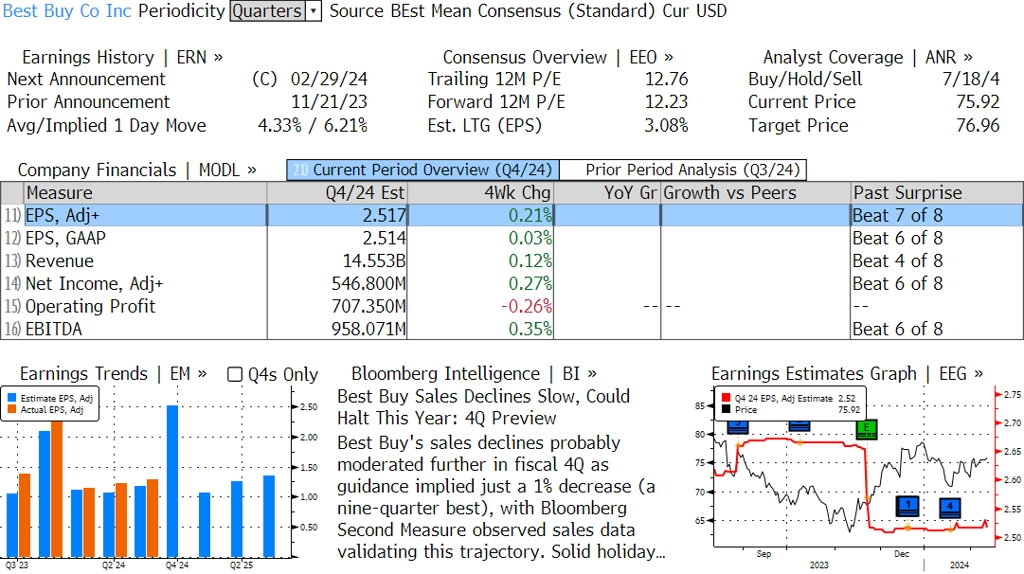Image resolution: width=1024 pixels, height=574 pixels.
Task: Click the 14.553B Revenue estimate cell
Action: pos(337,261)
